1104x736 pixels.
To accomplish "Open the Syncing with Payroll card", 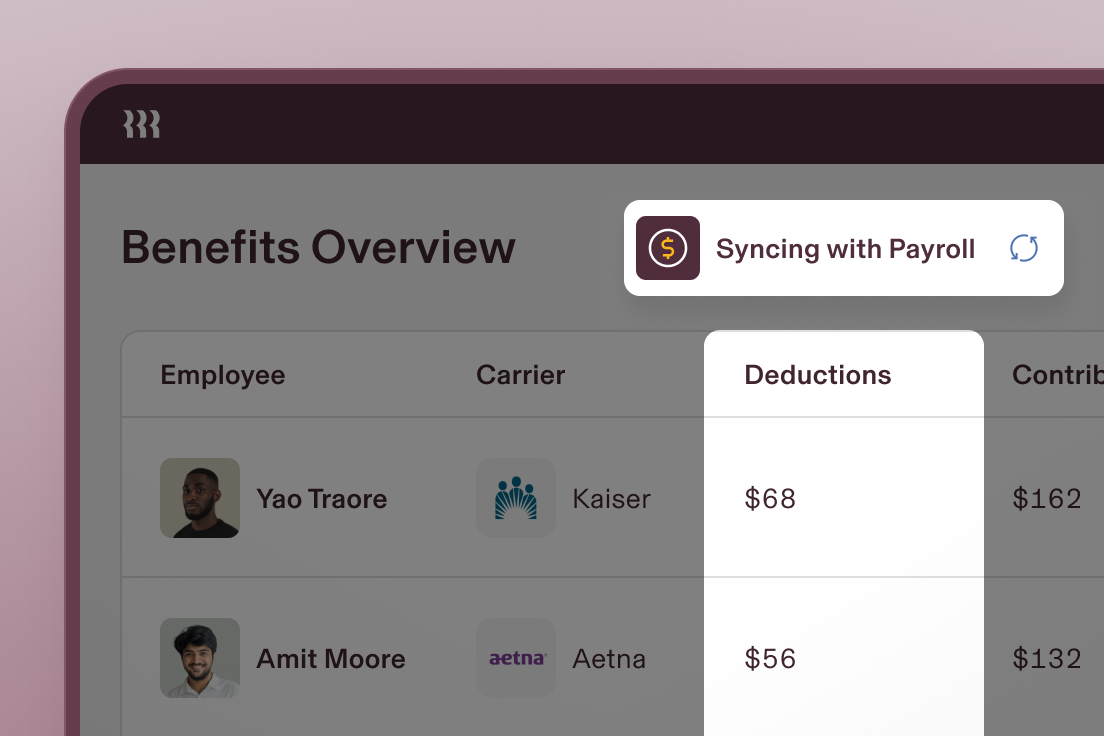I will 843,248.
